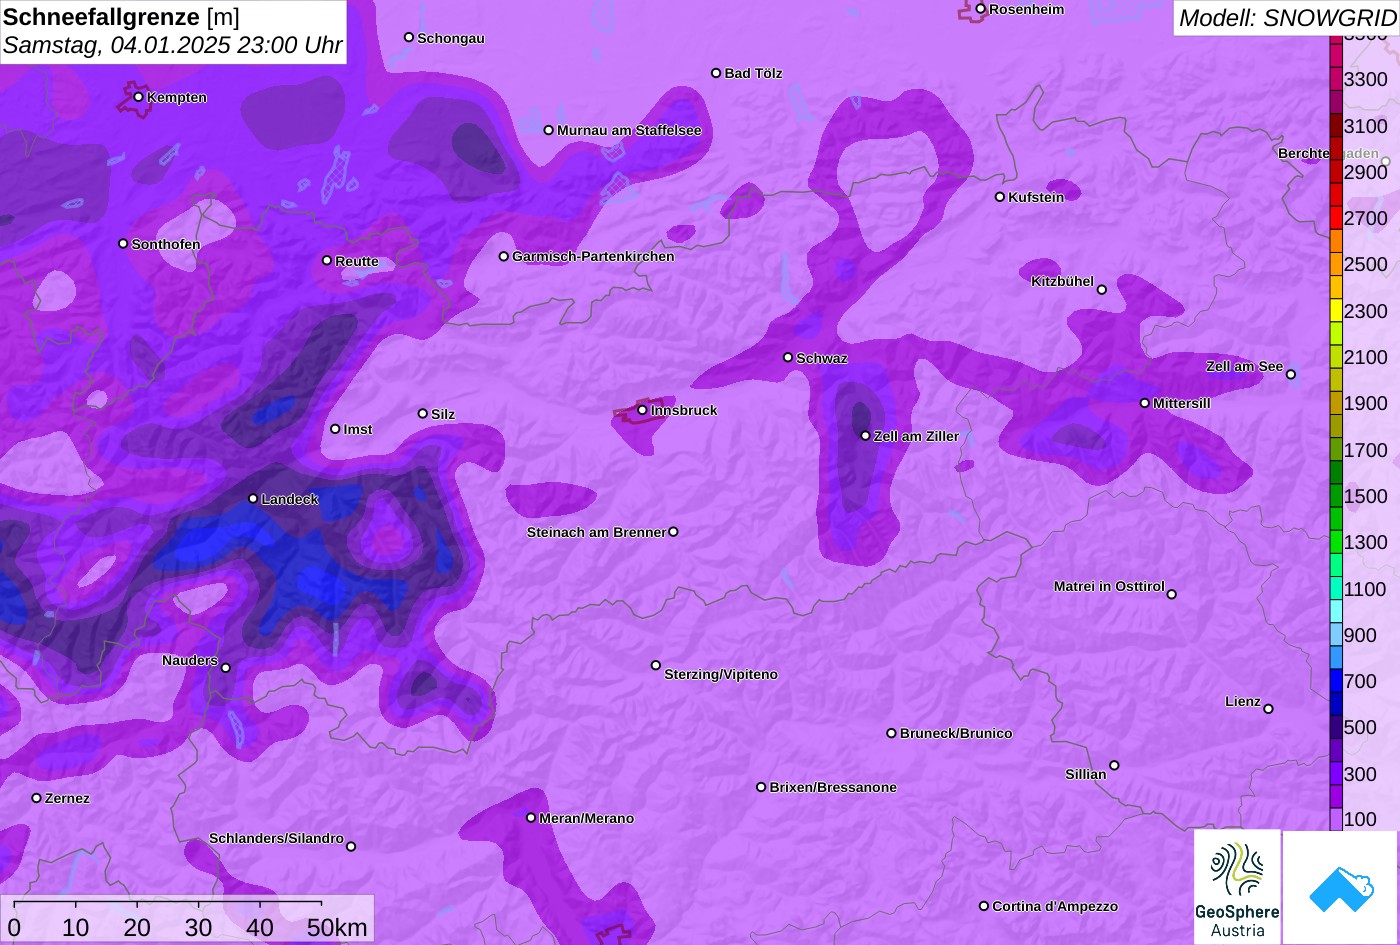This screenshot has width=1400, height=945.
Task: Click the Mittersill location marker
Action: coord(1145,403)
